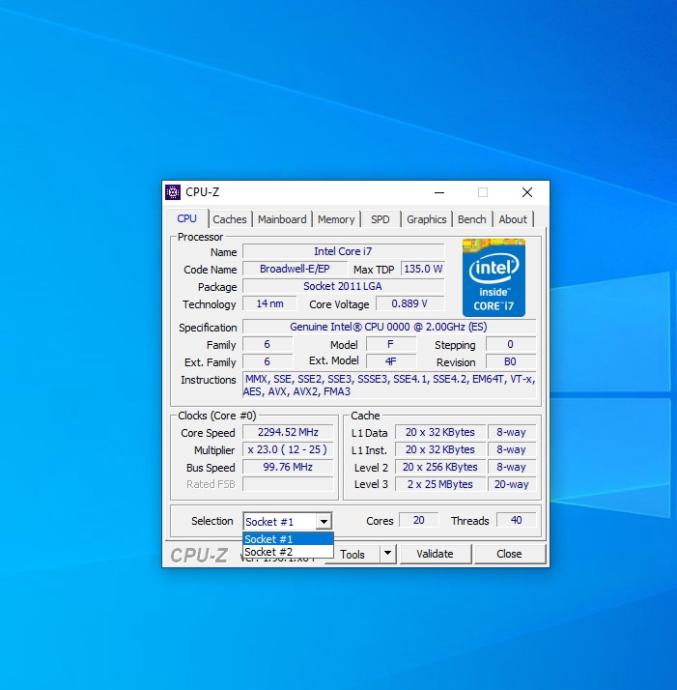Collapse the Selection combo box arrow
This screenshot has width=677, height=690.
click(x=323, y=521)
